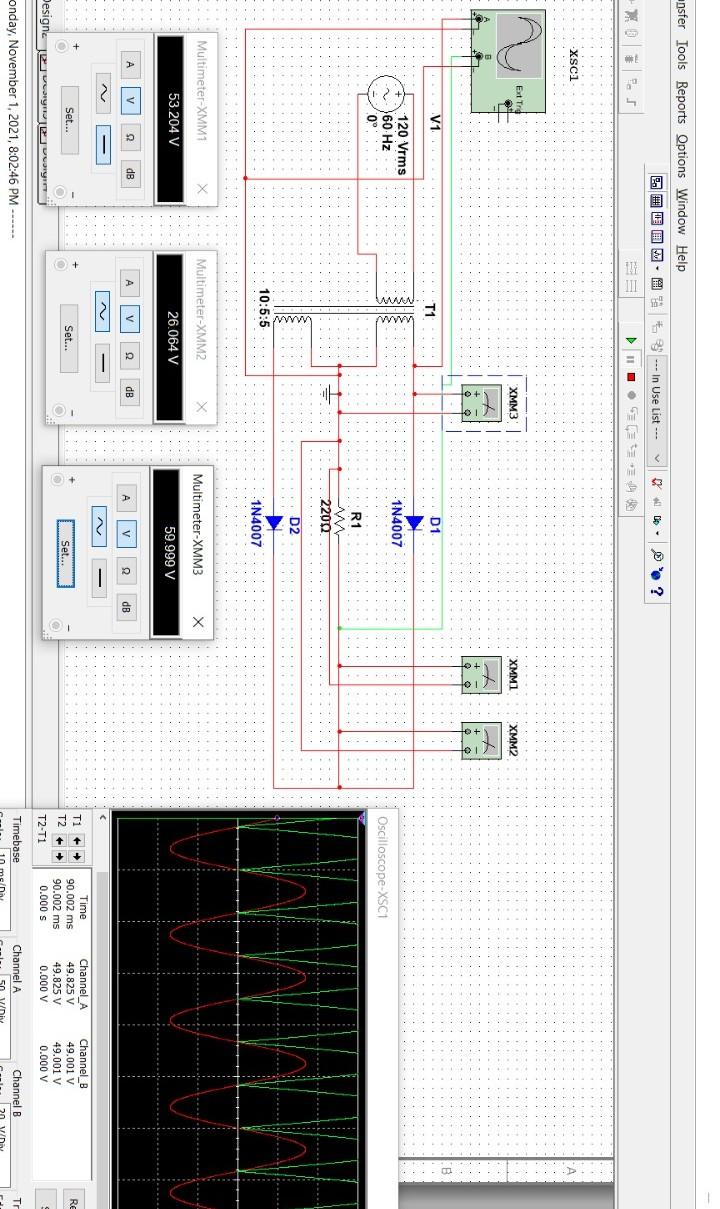720x1209 pixels.
Task: Click the Oscilloscope-XSC1 title bar
Action: (383, 1010)
